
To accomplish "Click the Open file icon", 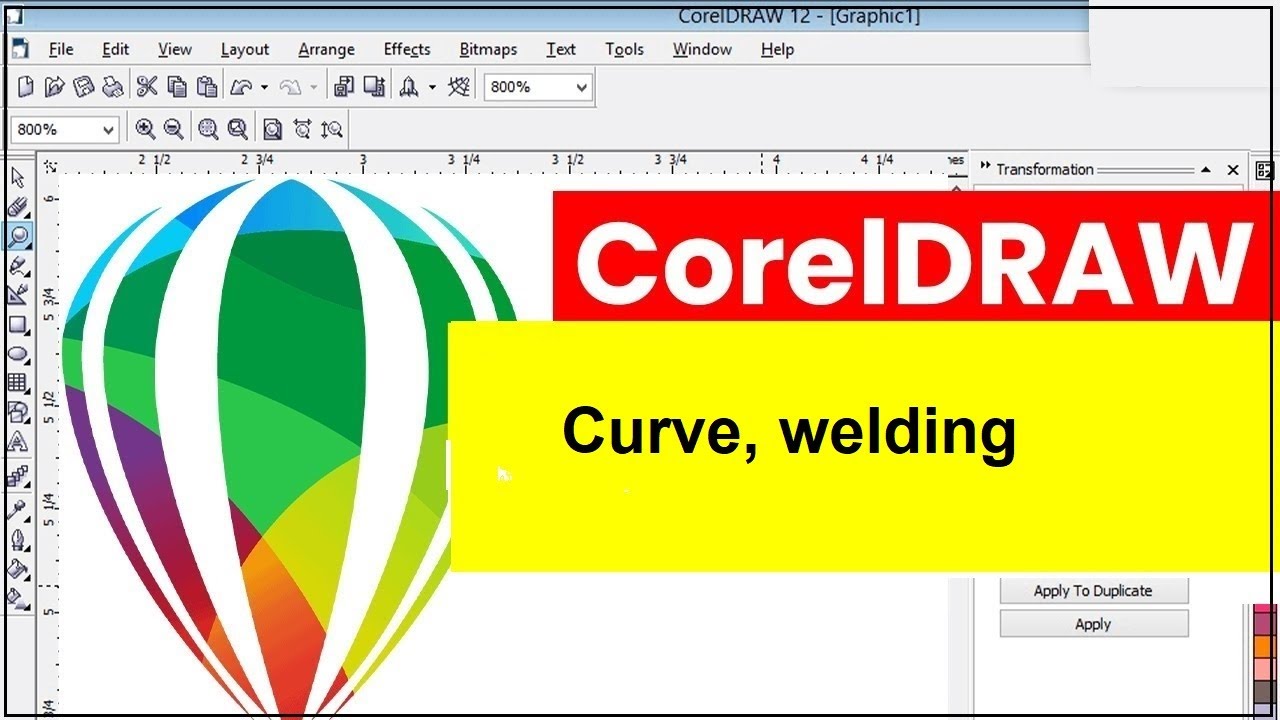I will pos(55,87).
